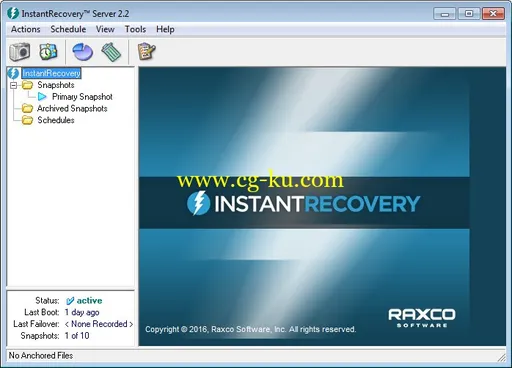Click the blue pie chart toolbar icon
Screen dimensions: 512x368
[82, 52]
